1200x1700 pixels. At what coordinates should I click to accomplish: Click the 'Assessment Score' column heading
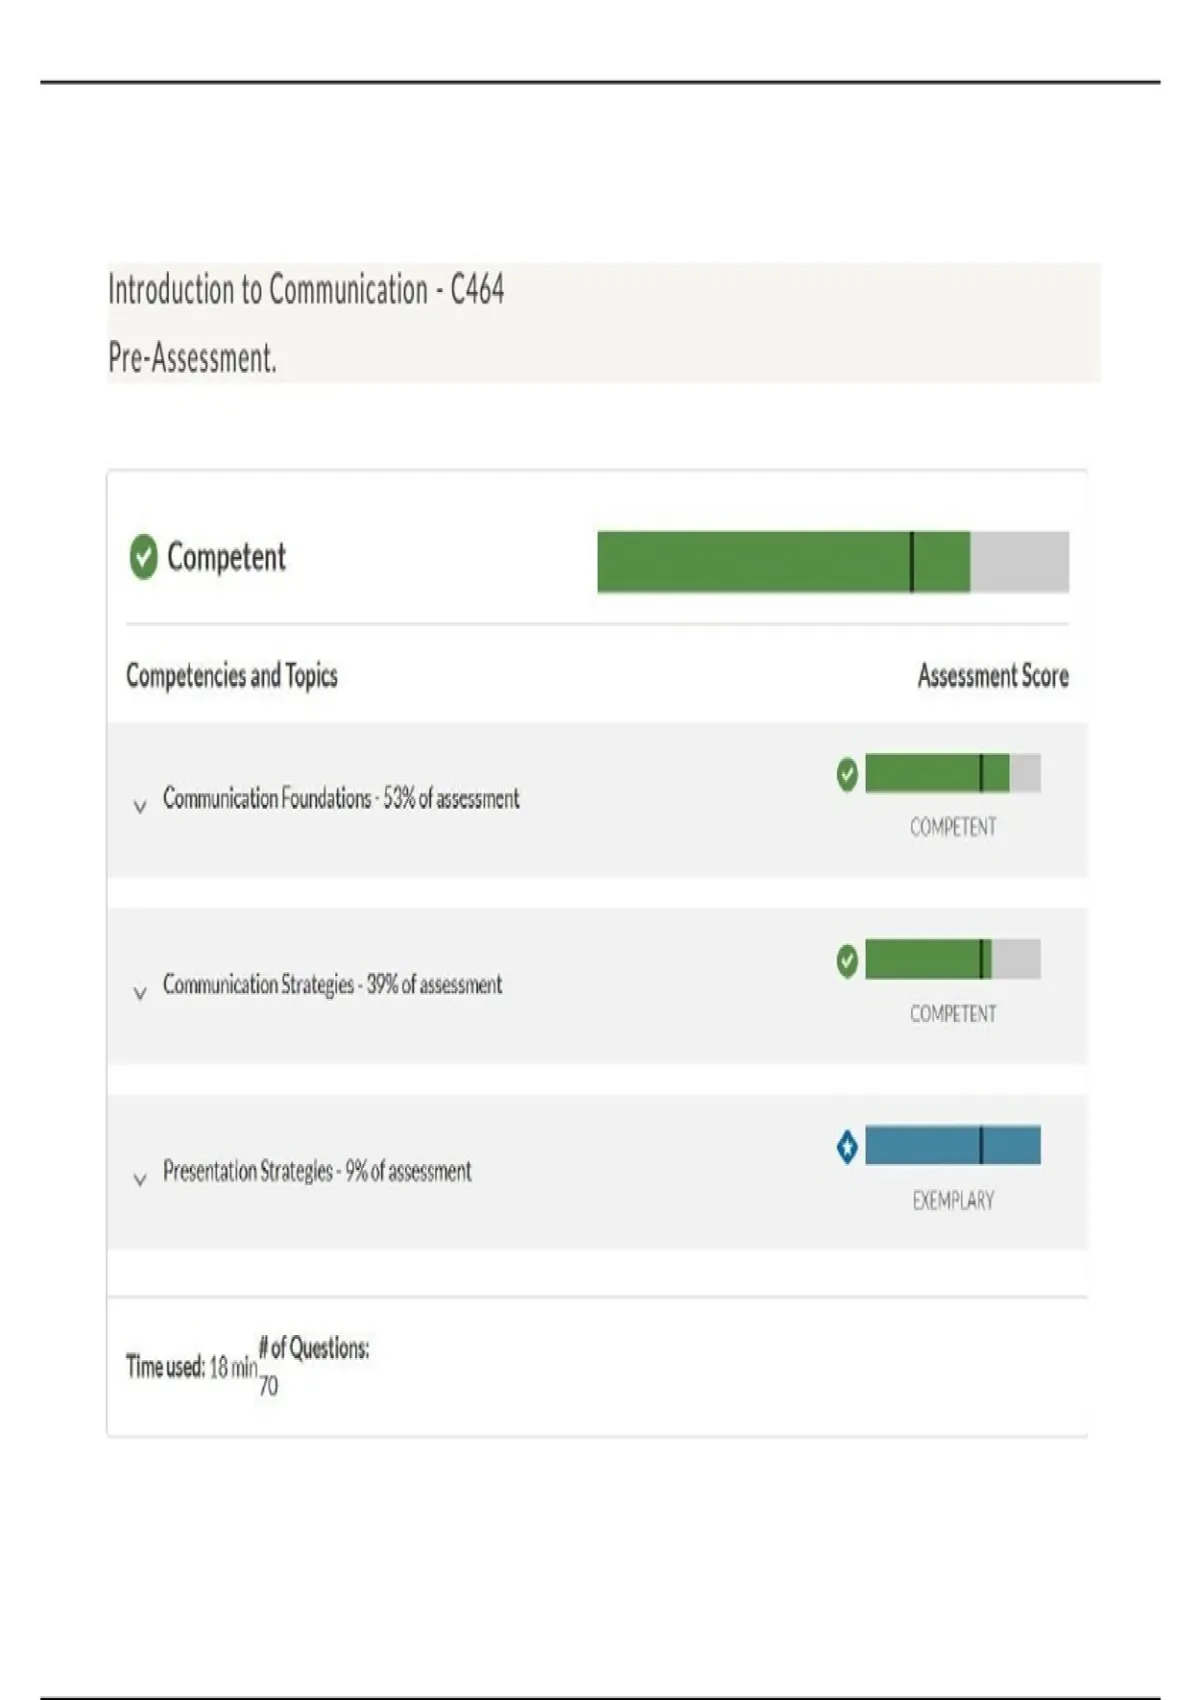993,677
